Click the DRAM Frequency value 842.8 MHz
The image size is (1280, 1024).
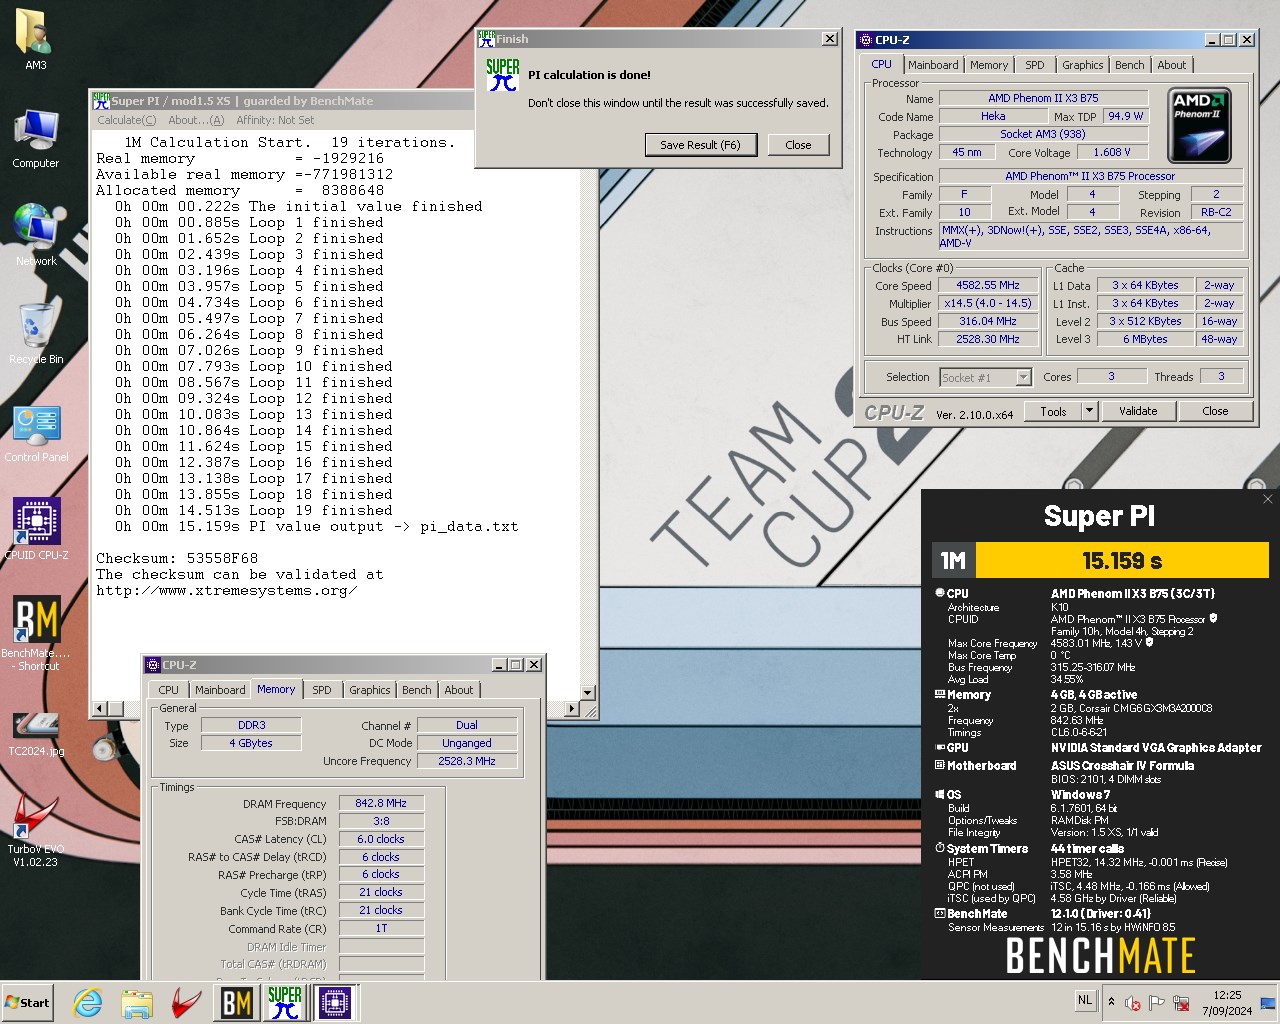381,803
